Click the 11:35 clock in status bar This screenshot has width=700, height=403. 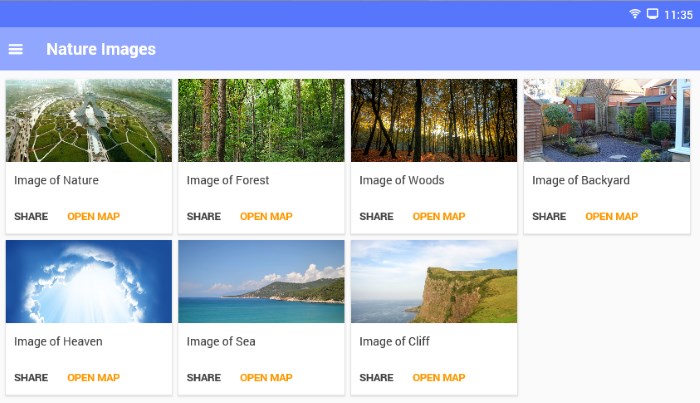tap(678, 15)
